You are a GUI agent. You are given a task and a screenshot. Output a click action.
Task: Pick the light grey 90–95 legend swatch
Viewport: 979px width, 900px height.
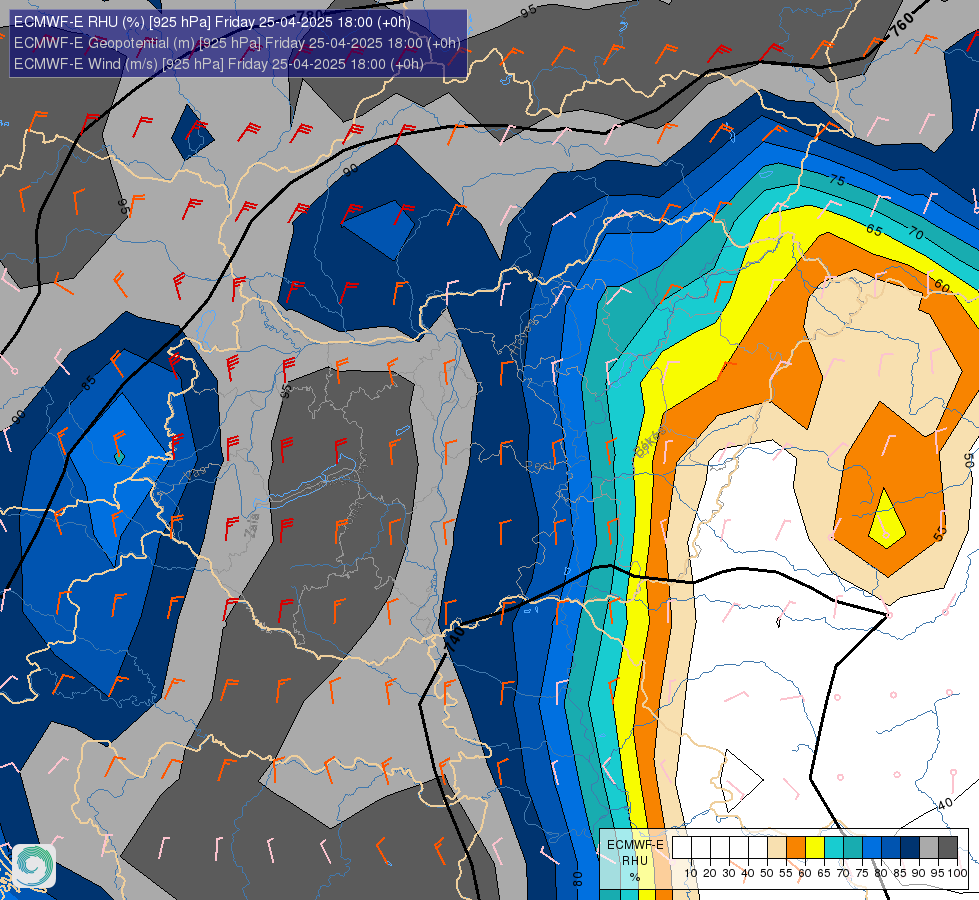(929, 848)
